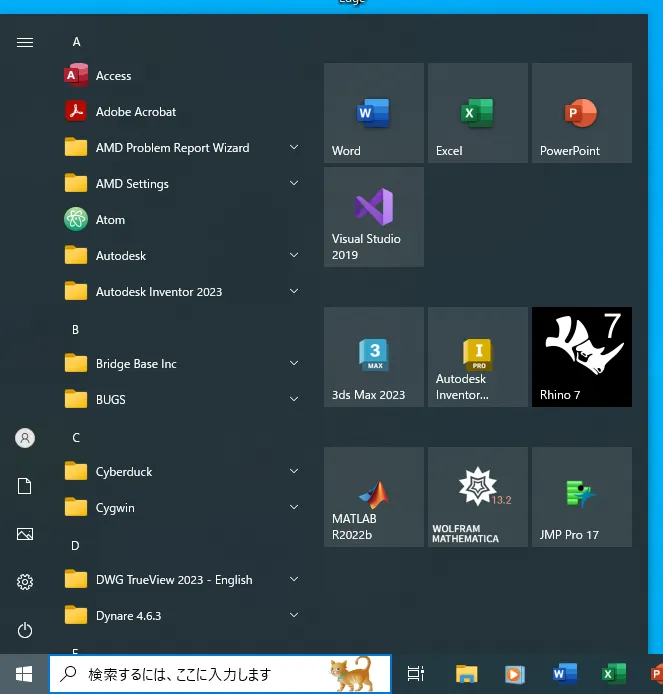This screenshot has height=694, width=663.
Task: Open the Autodesk Inventor Pro tile
Action: point(477,357)
